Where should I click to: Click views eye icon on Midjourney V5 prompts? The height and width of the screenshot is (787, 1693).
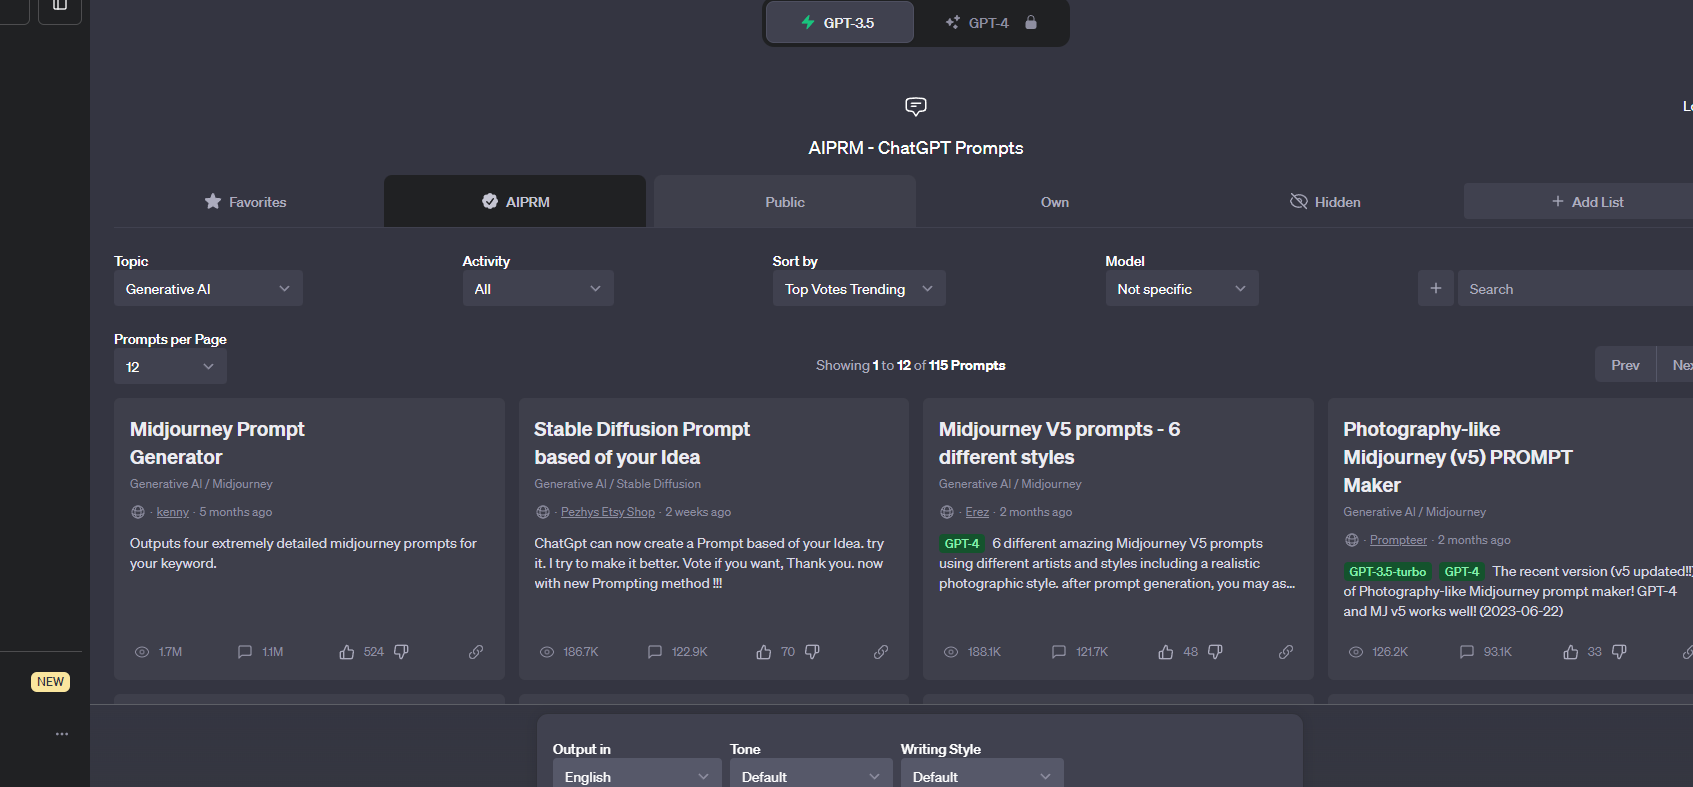pos(951,652)
